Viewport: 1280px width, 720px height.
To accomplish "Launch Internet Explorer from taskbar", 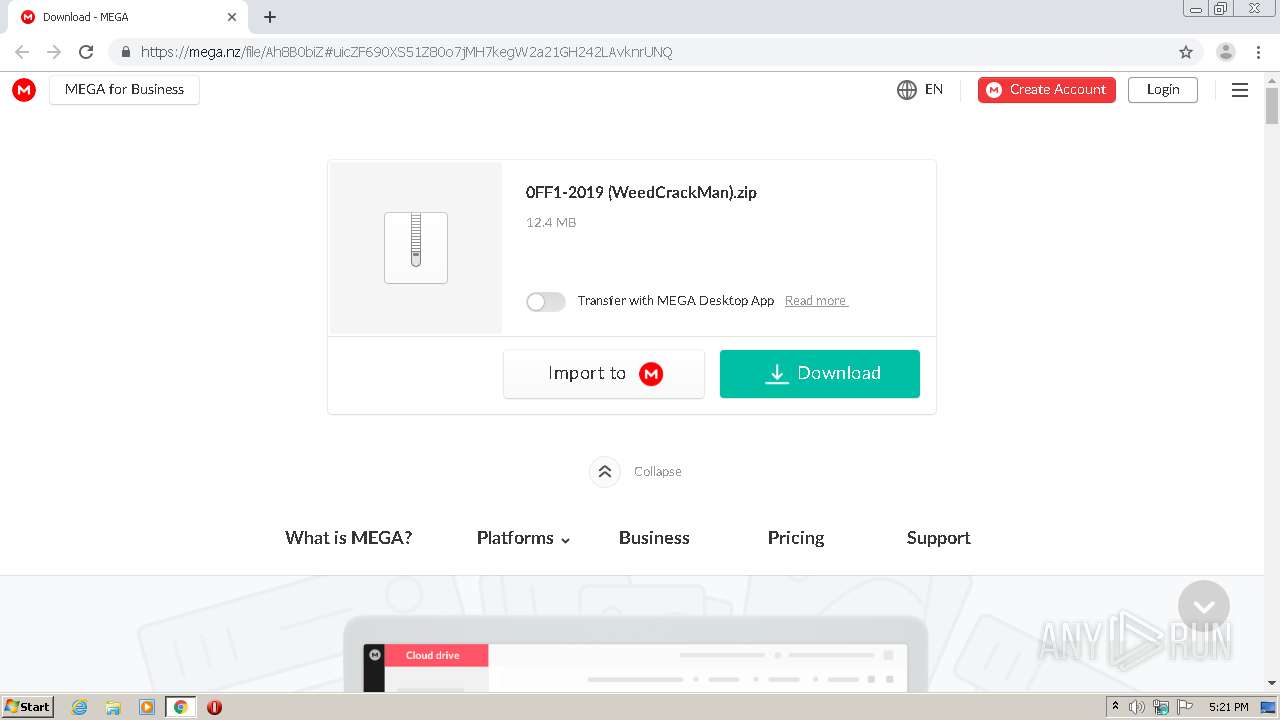I will coord(80,707).
